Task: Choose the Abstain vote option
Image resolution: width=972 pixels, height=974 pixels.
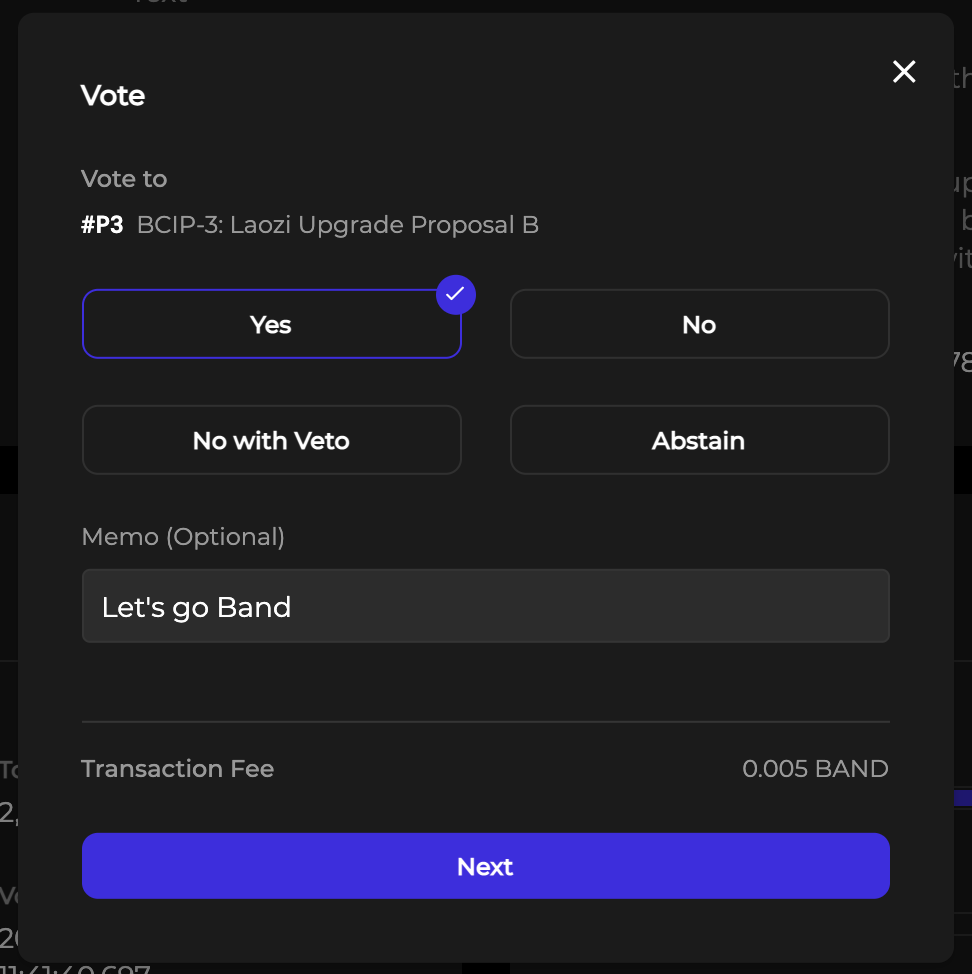Action: click(x=699, y=441)
